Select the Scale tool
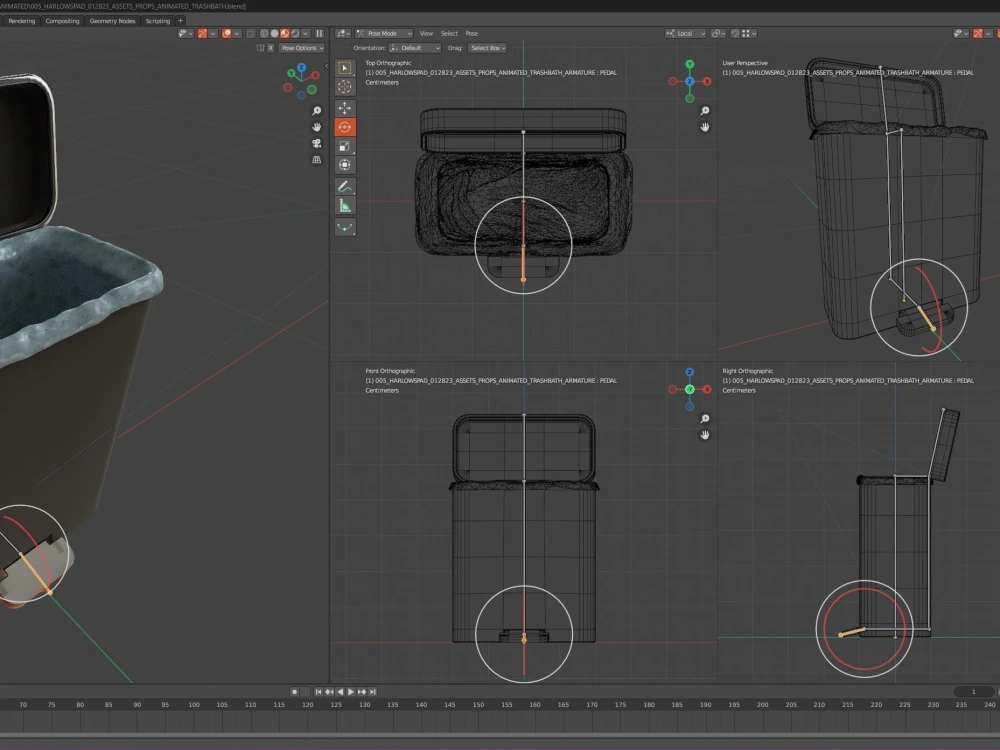Screen dimensions: 1000x750 click(345, 147)
